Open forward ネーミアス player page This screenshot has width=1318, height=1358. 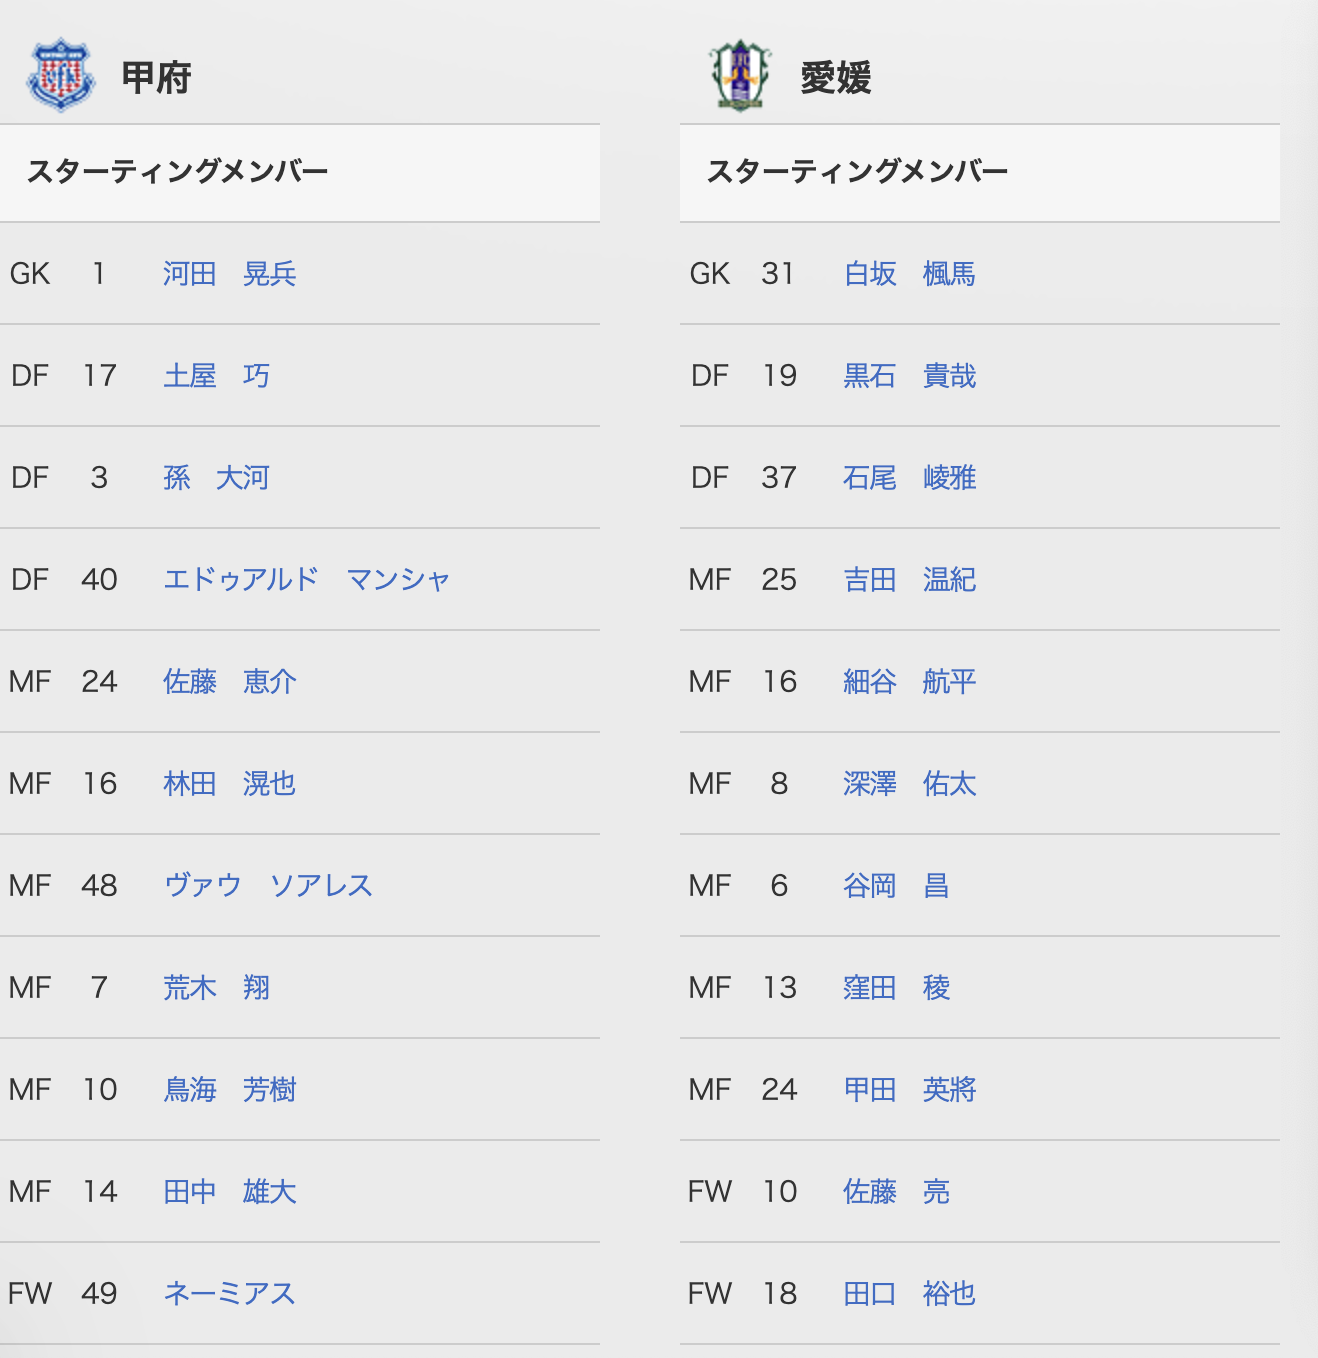pos(230,1294)
